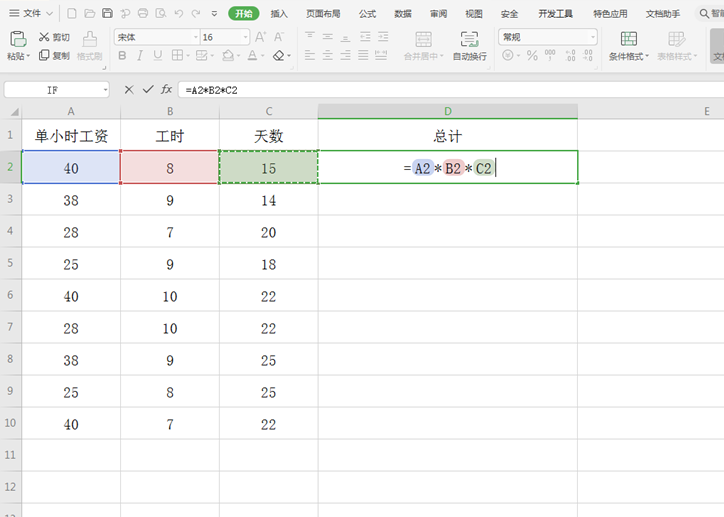Click the fill color bucket swatch
The width and height of the screenshot is (724, 517).
(x=228, y=56)
